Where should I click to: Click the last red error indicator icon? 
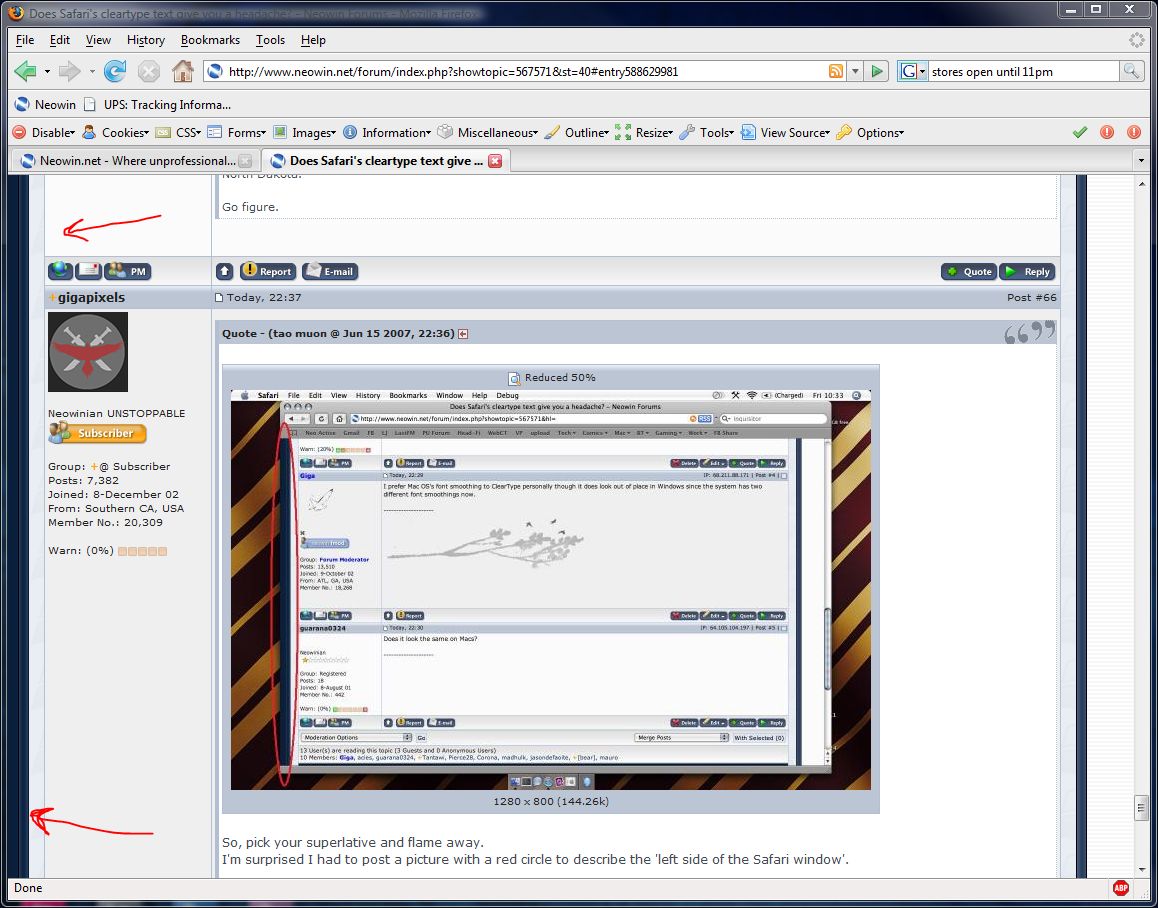[x=1134, y=132]
